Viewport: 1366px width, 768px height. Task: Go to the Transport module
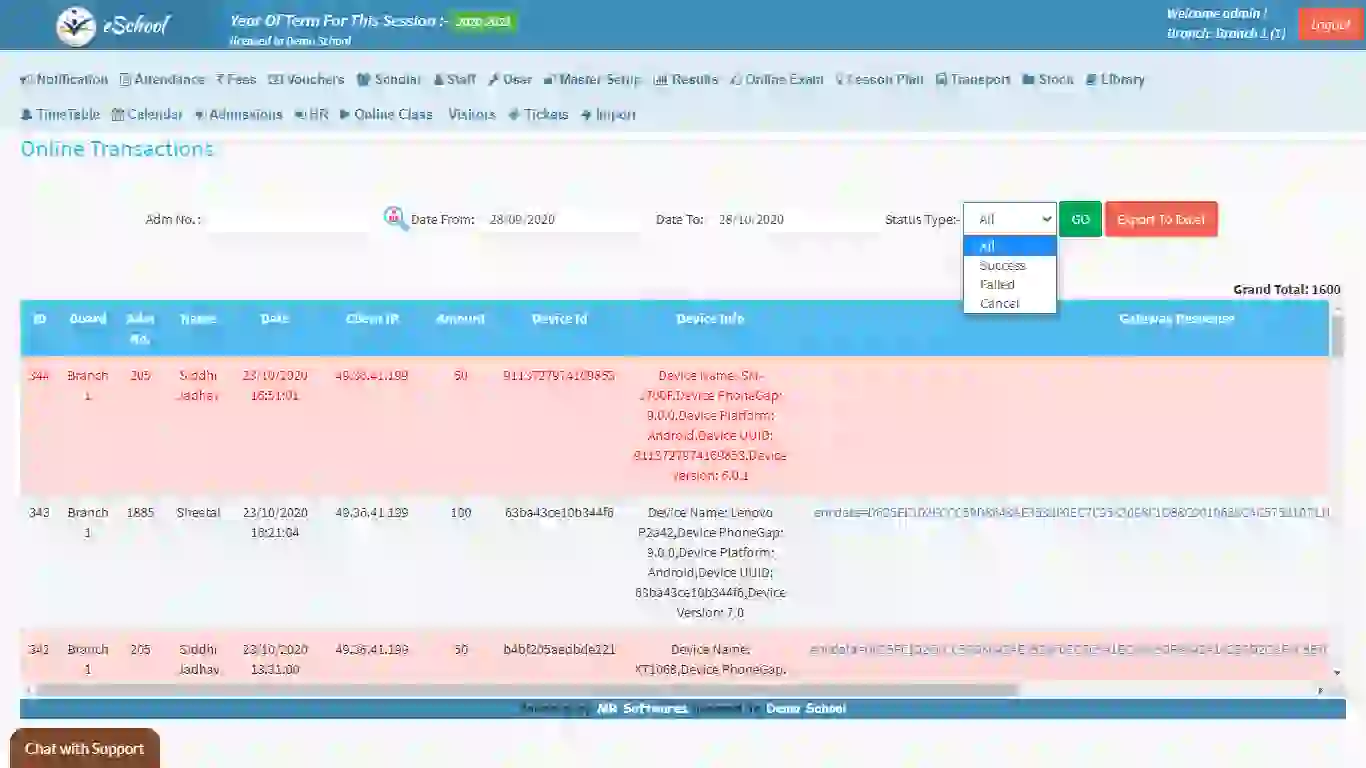(x=973, y=79)
